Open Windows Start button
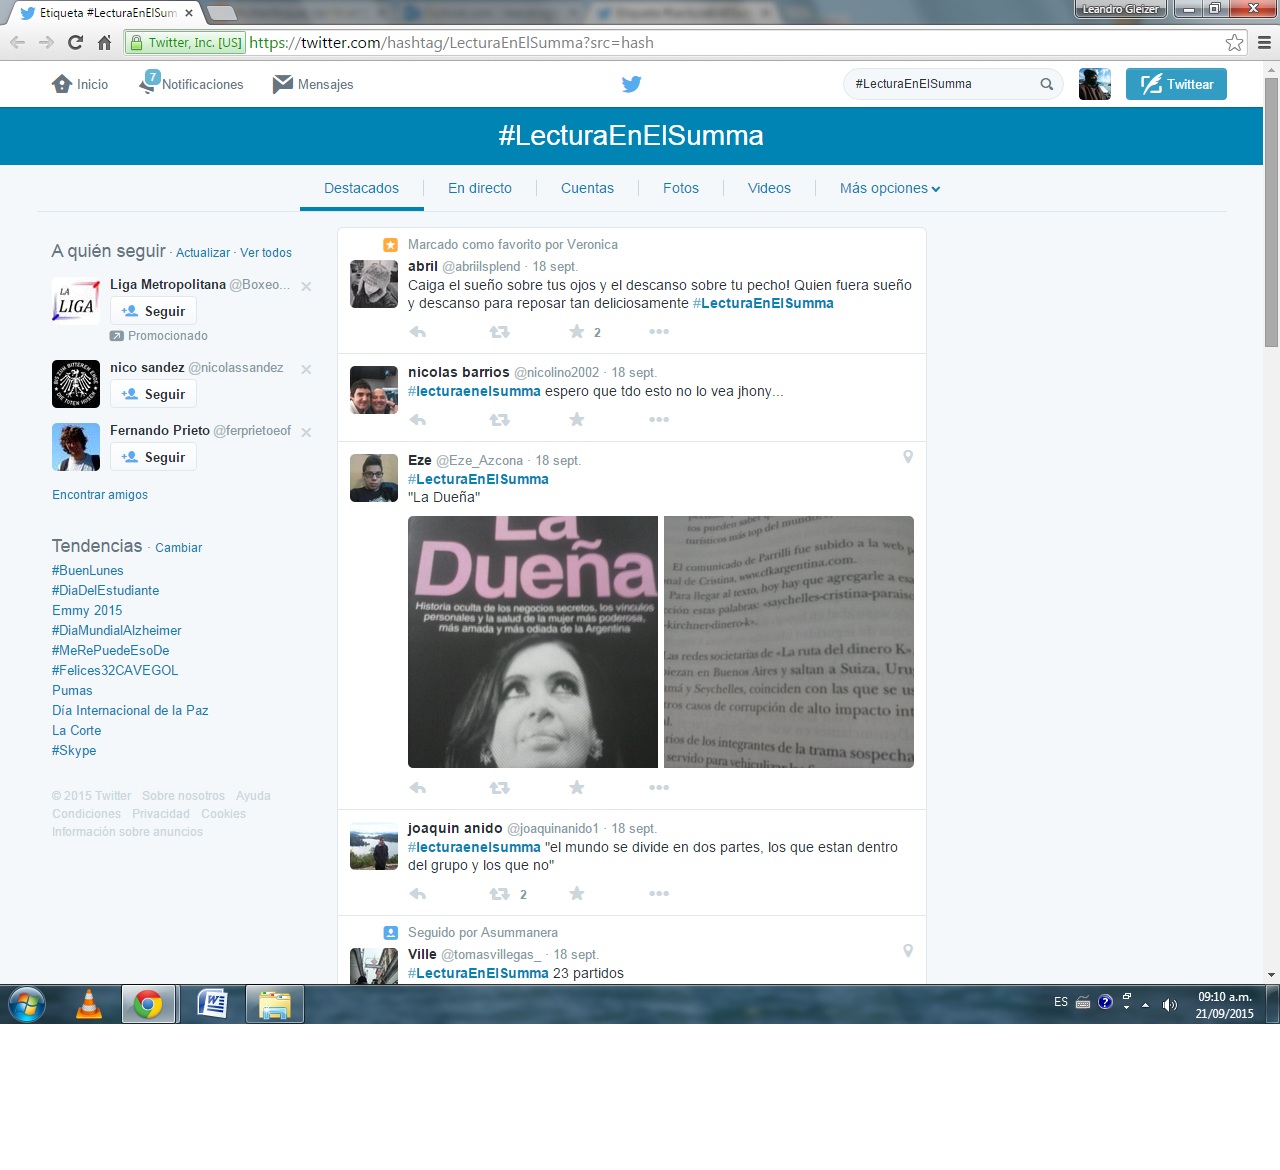 pos(27,1004)
